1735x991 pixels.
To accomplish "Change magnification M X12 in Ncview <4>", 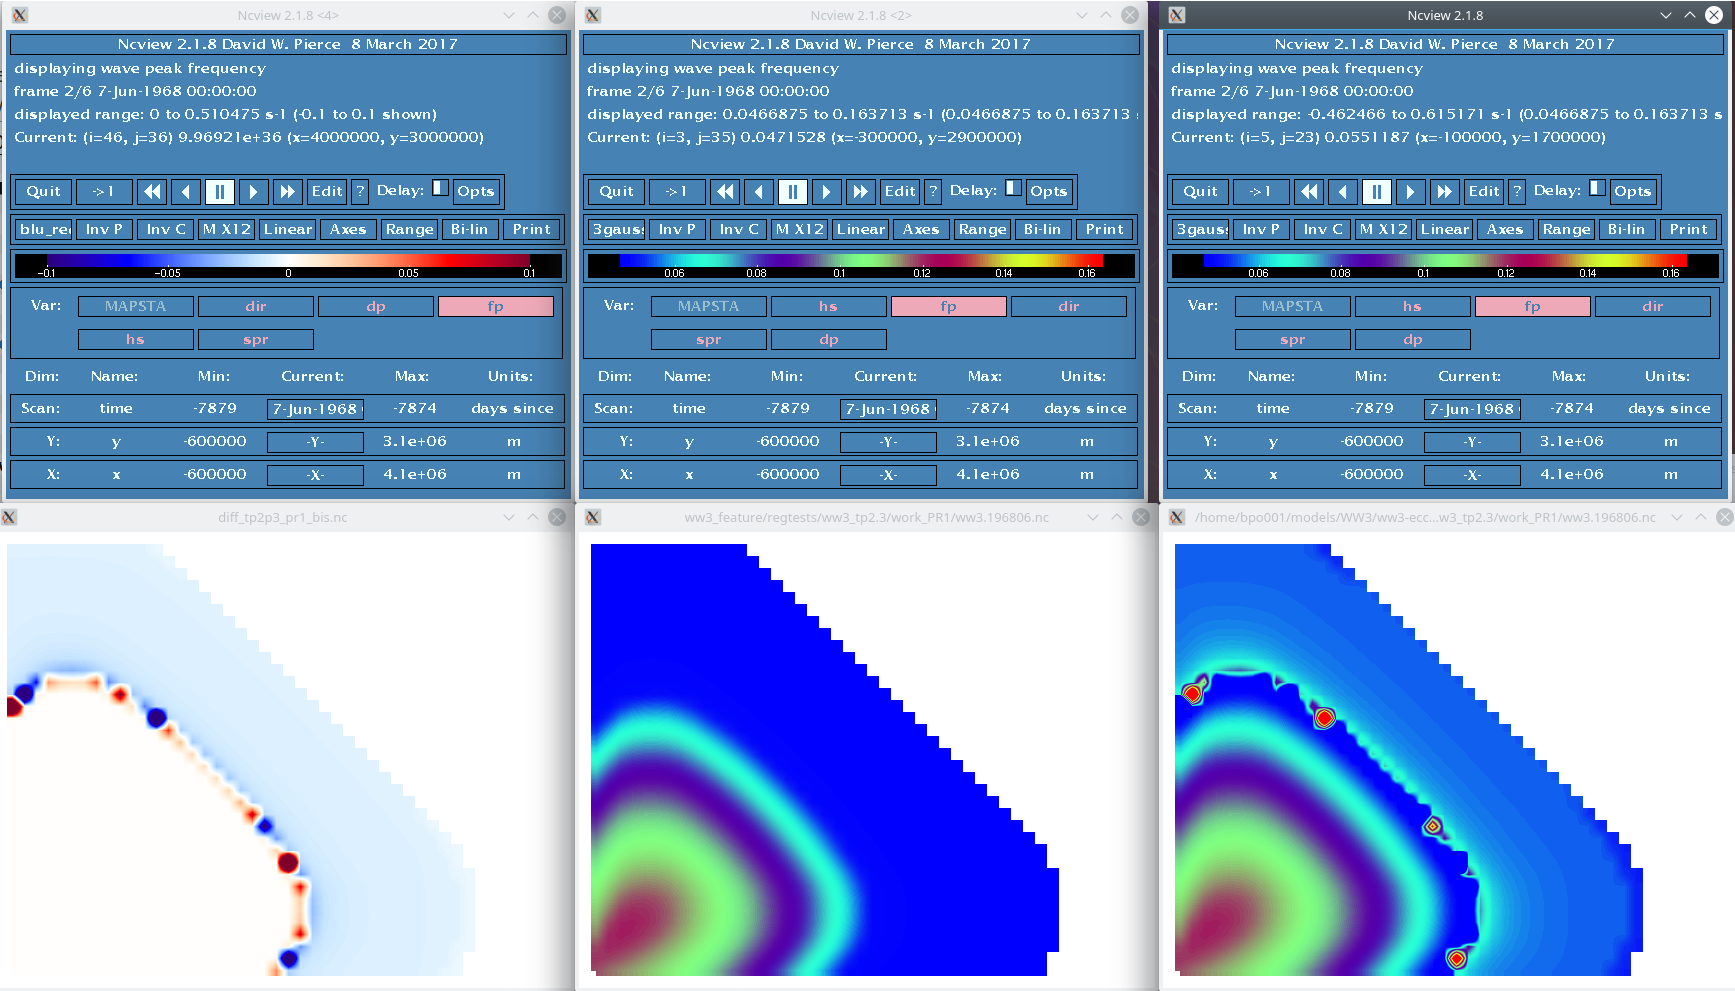I will point(227,229).
